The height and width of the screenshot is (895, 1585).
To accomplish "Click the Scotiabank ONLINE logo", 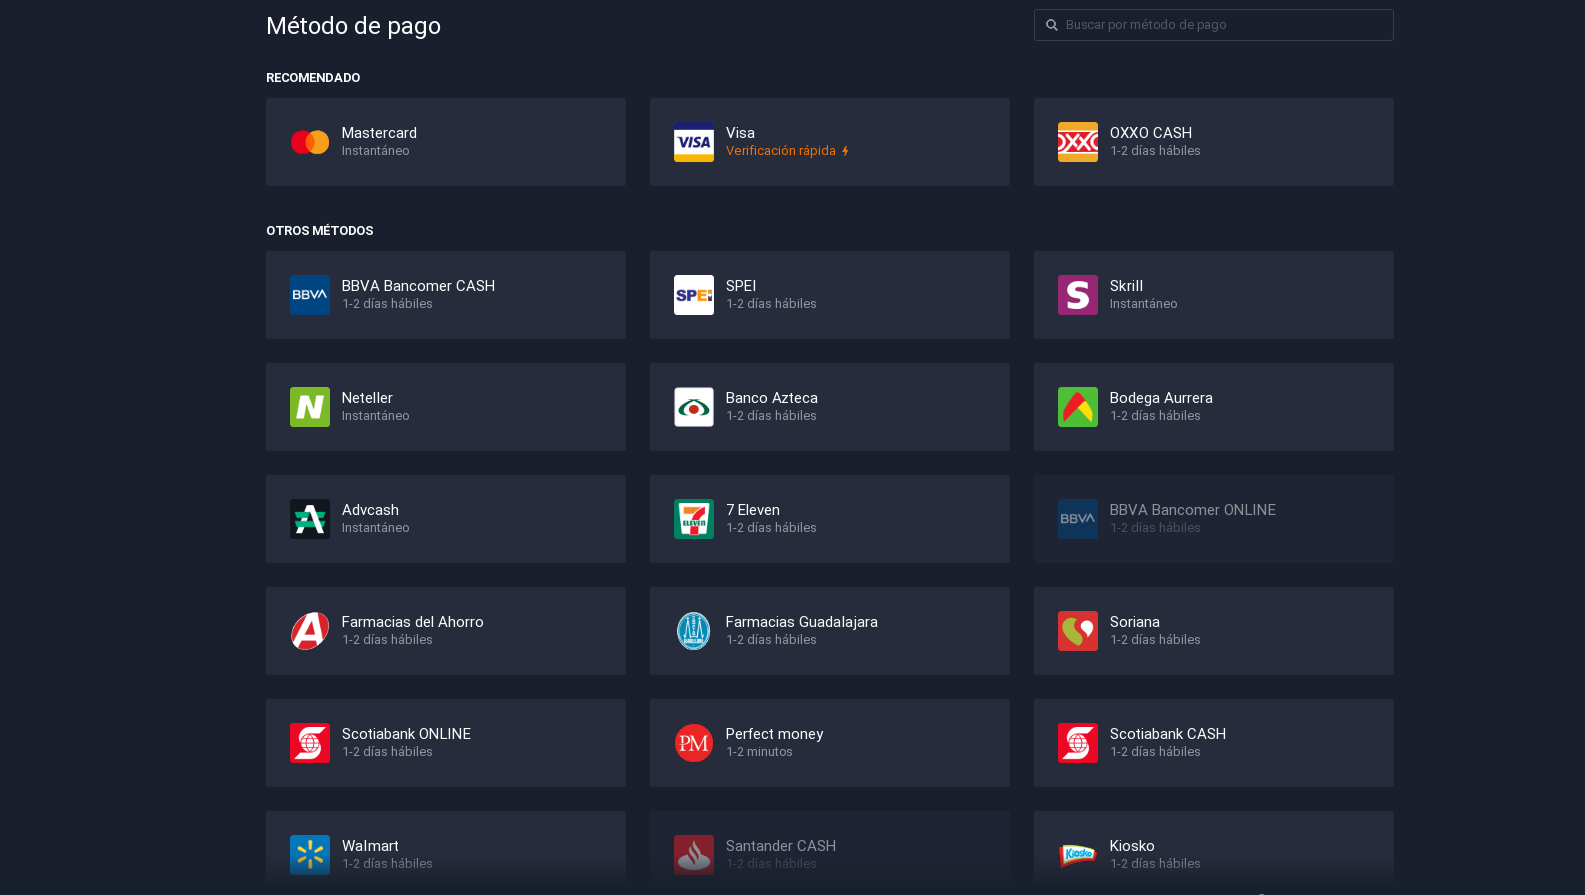I will (x=310, y=743).
